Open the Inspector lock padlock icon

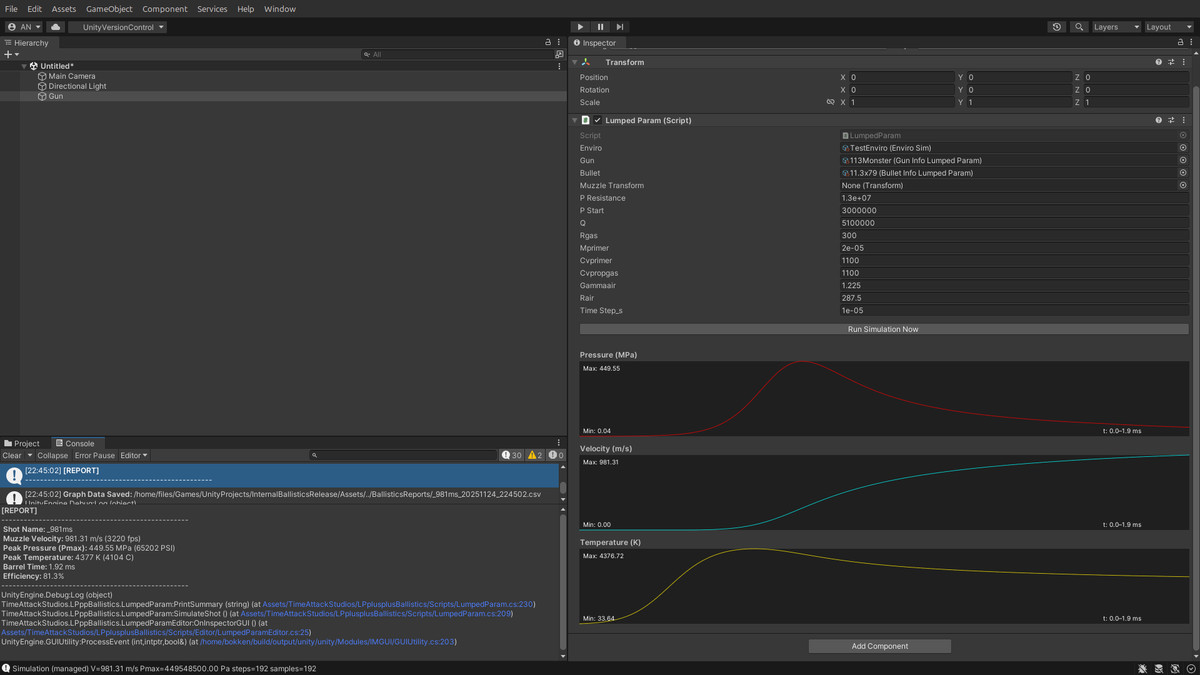click(x=1179, y=42)
